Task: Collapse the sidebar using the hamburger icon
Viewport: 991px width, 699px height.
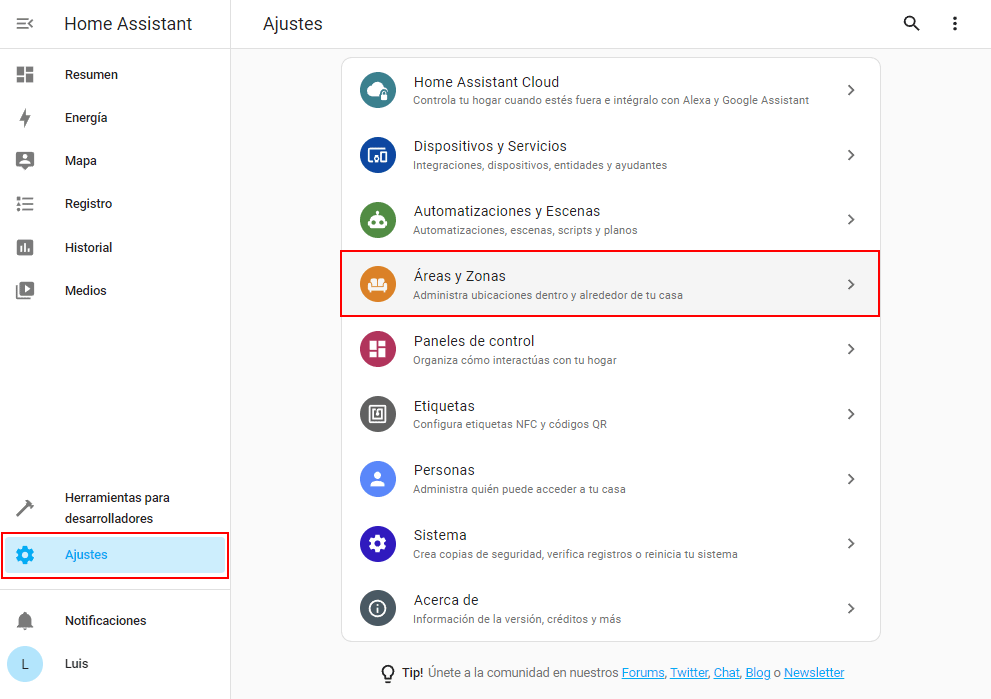Action: point(25,24)
